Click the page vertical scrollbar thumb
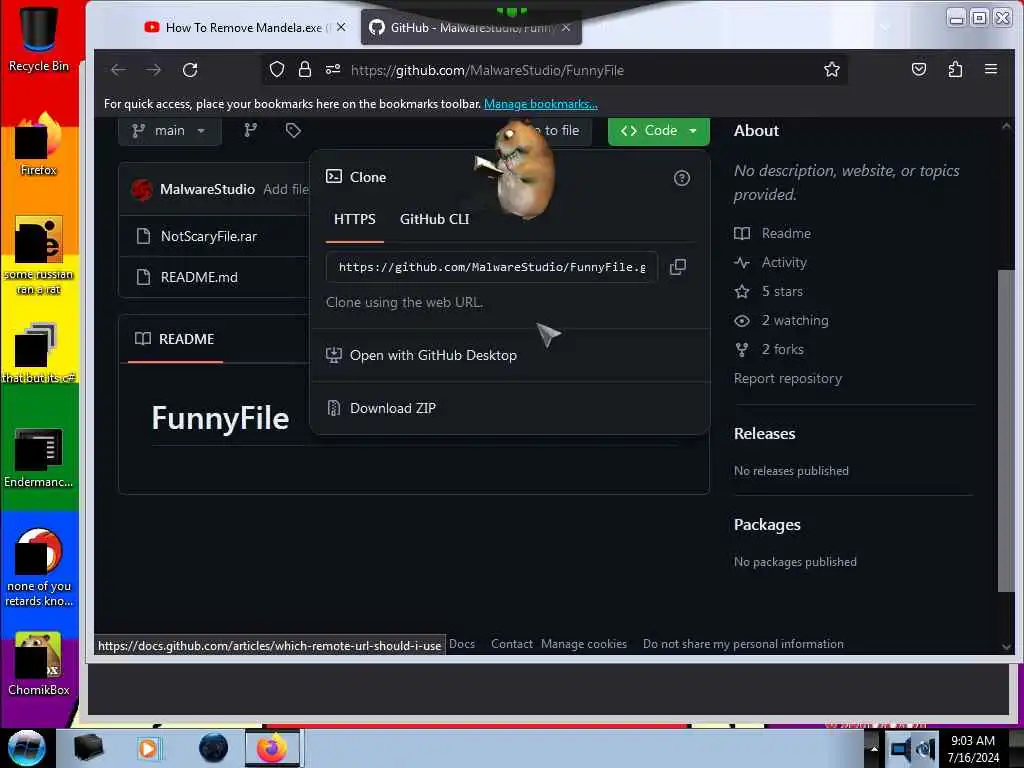1024x768 pixels. (x=1006, y=430)
